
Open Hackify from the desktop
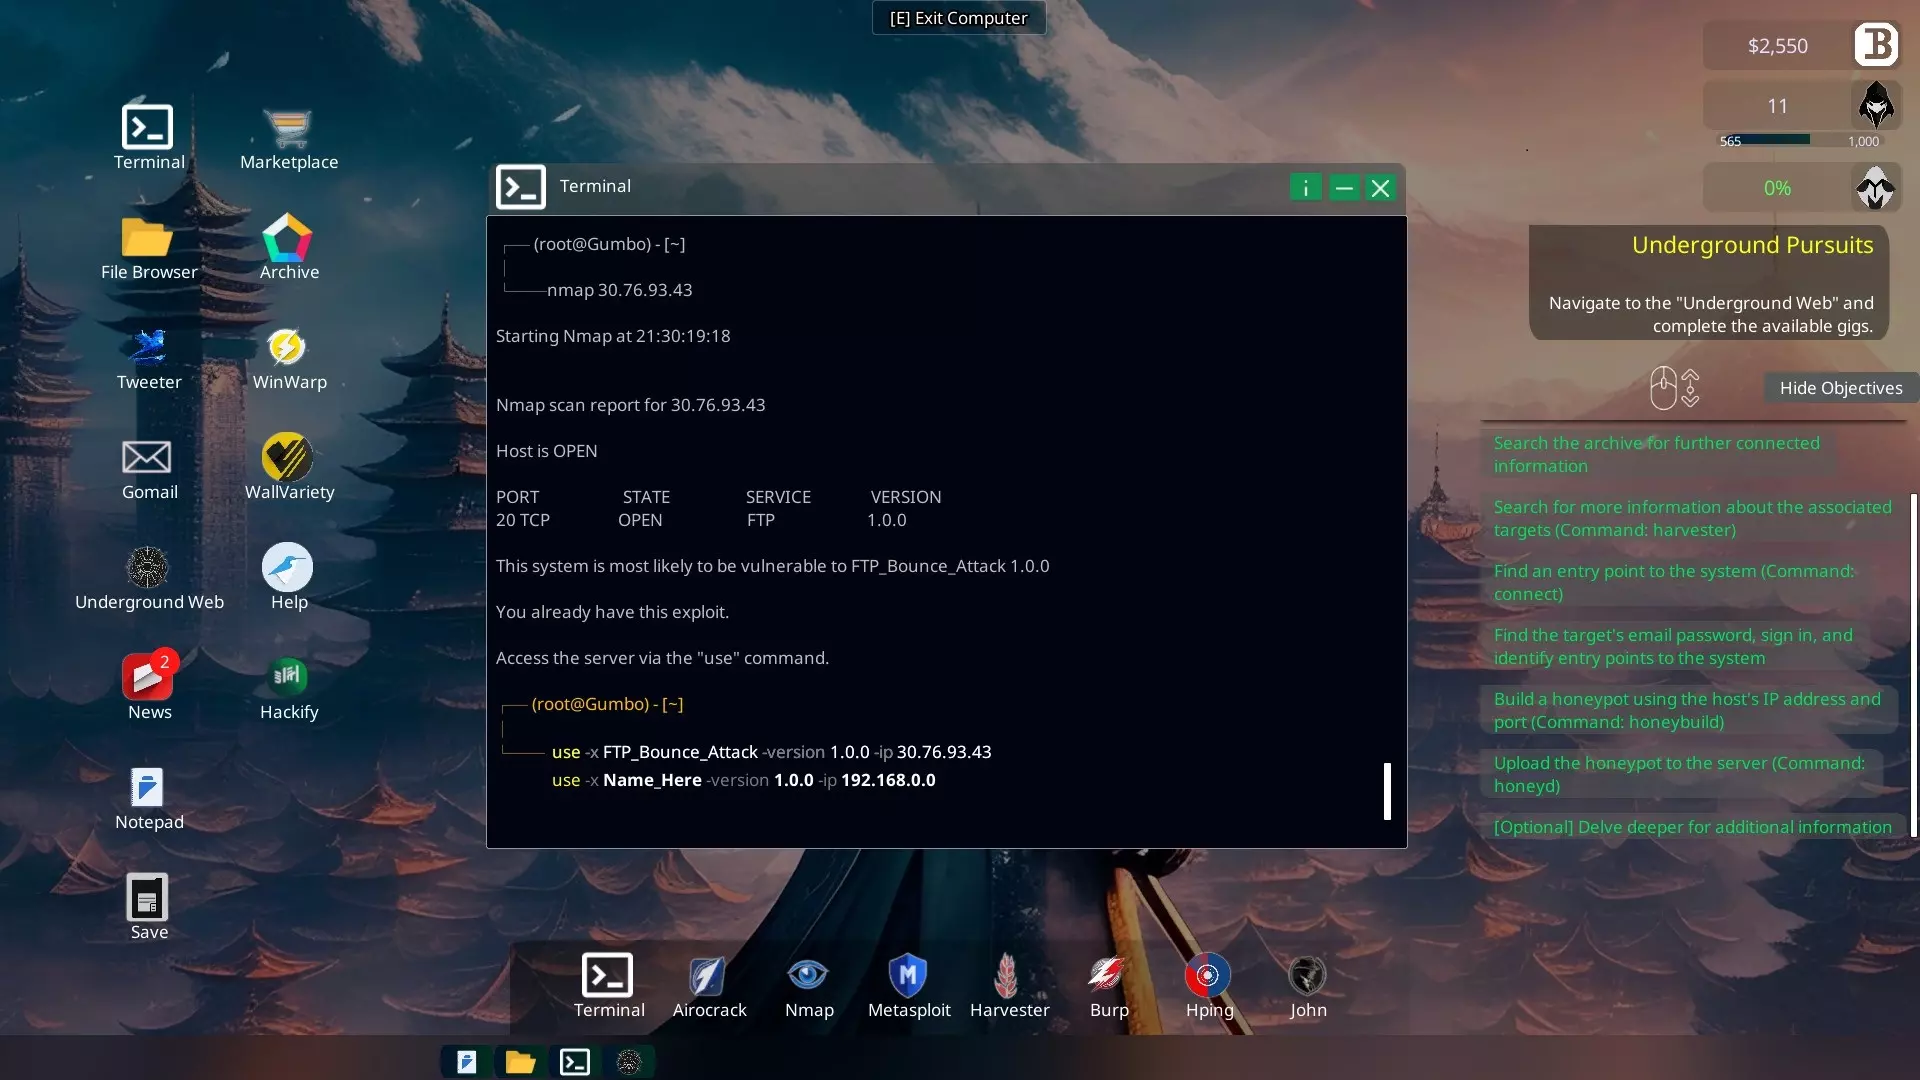coord(288,688)
